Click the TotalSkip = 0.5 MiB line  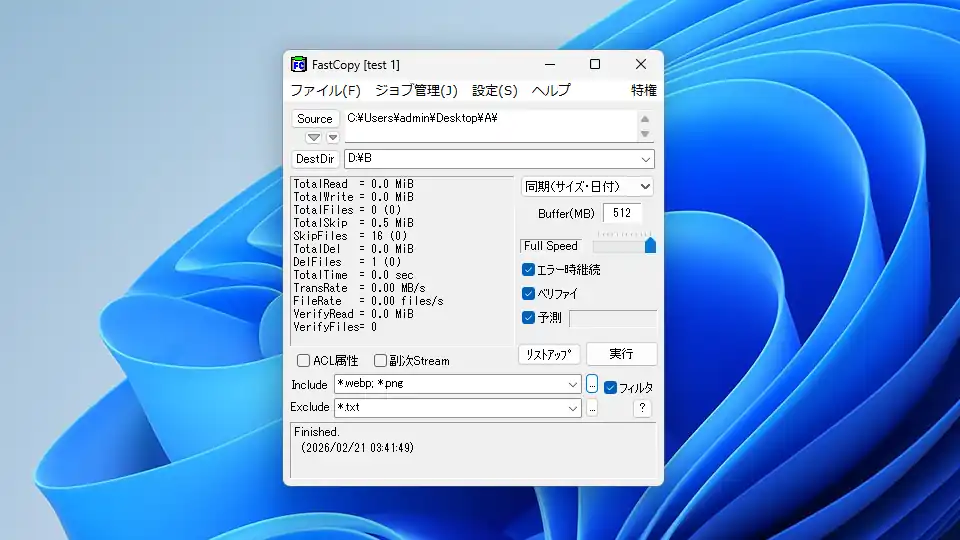click(x=353, y=223)
